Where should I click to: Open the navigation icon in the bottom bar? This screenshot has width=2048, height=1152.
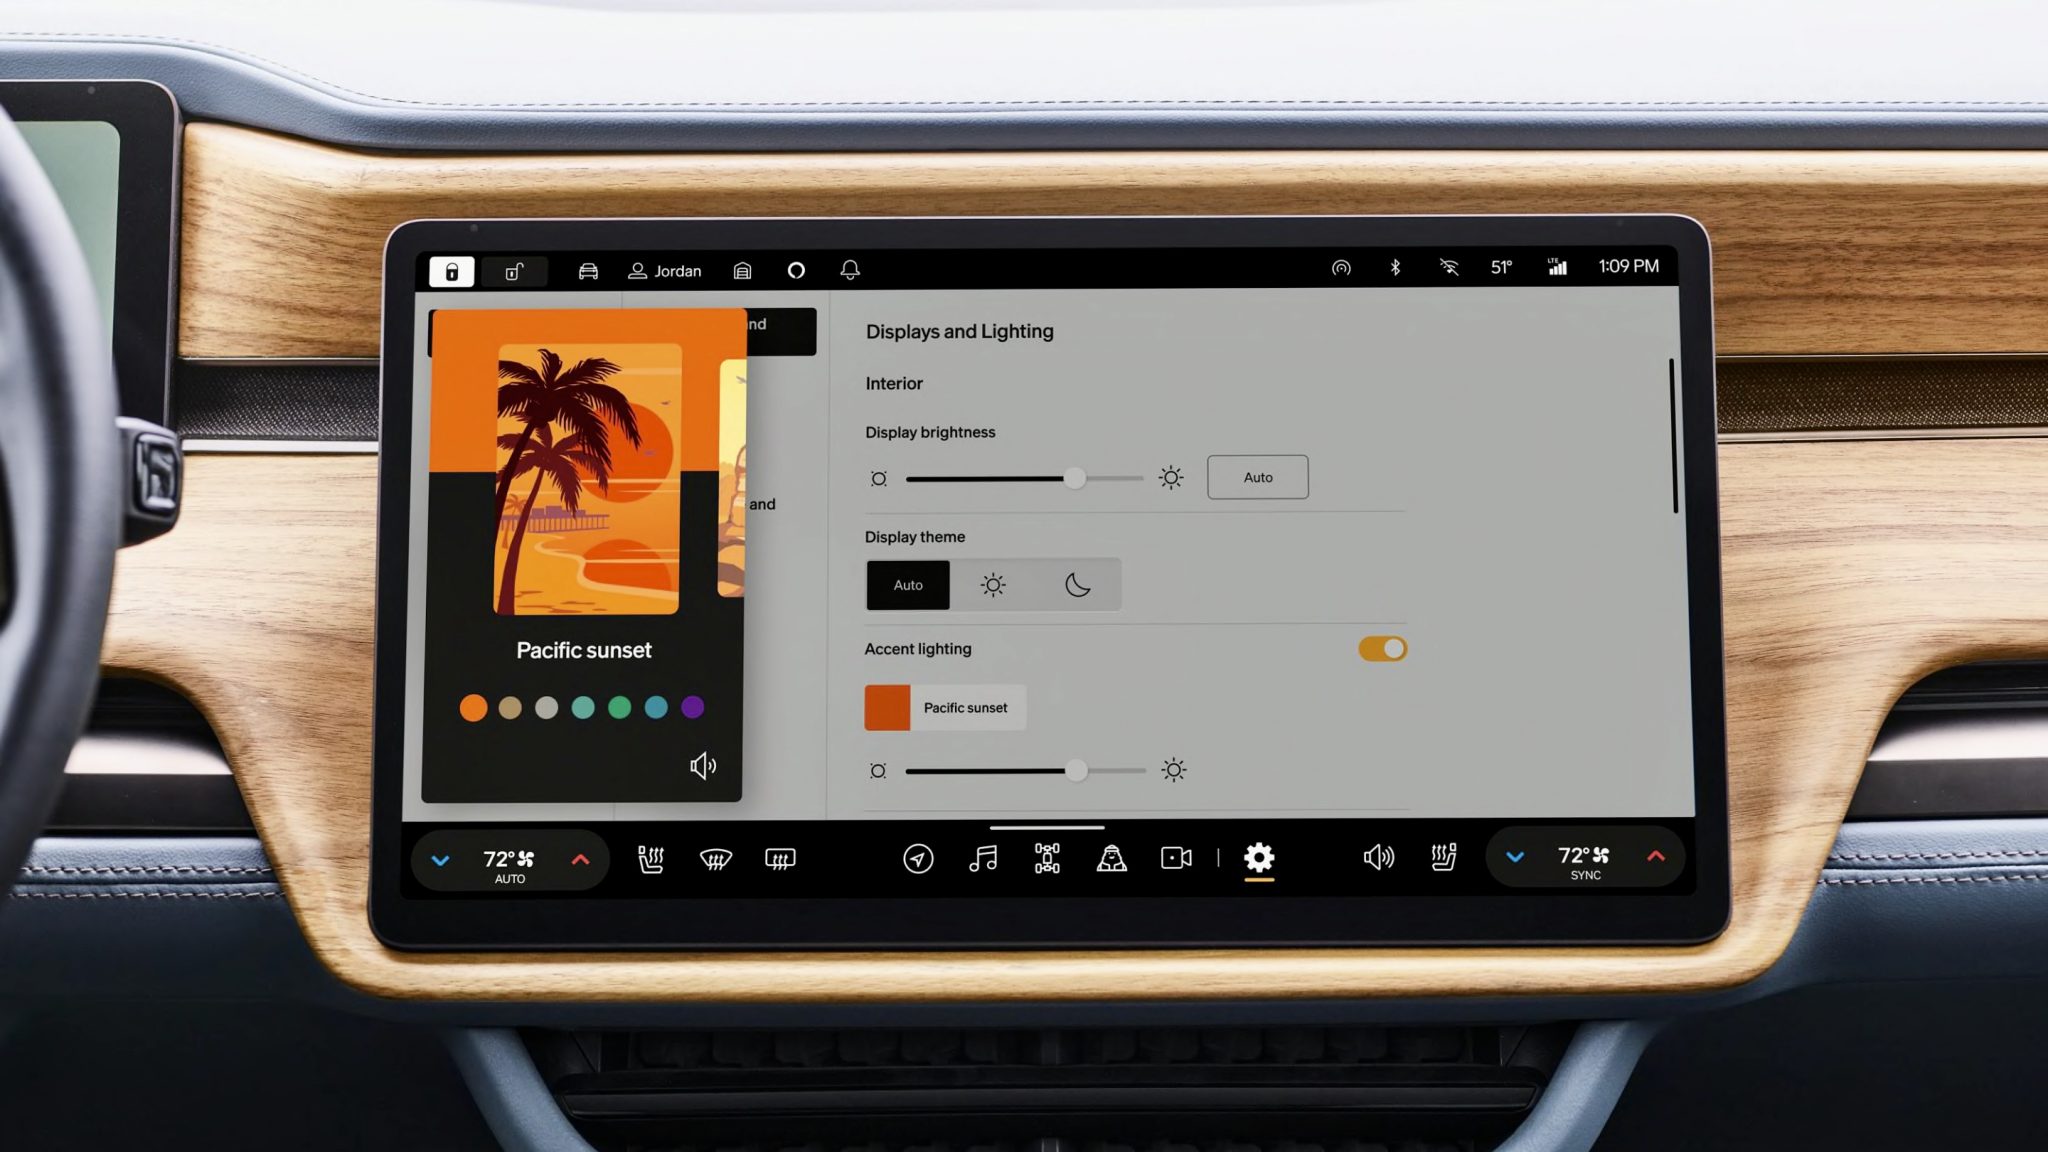click(917, 858)
